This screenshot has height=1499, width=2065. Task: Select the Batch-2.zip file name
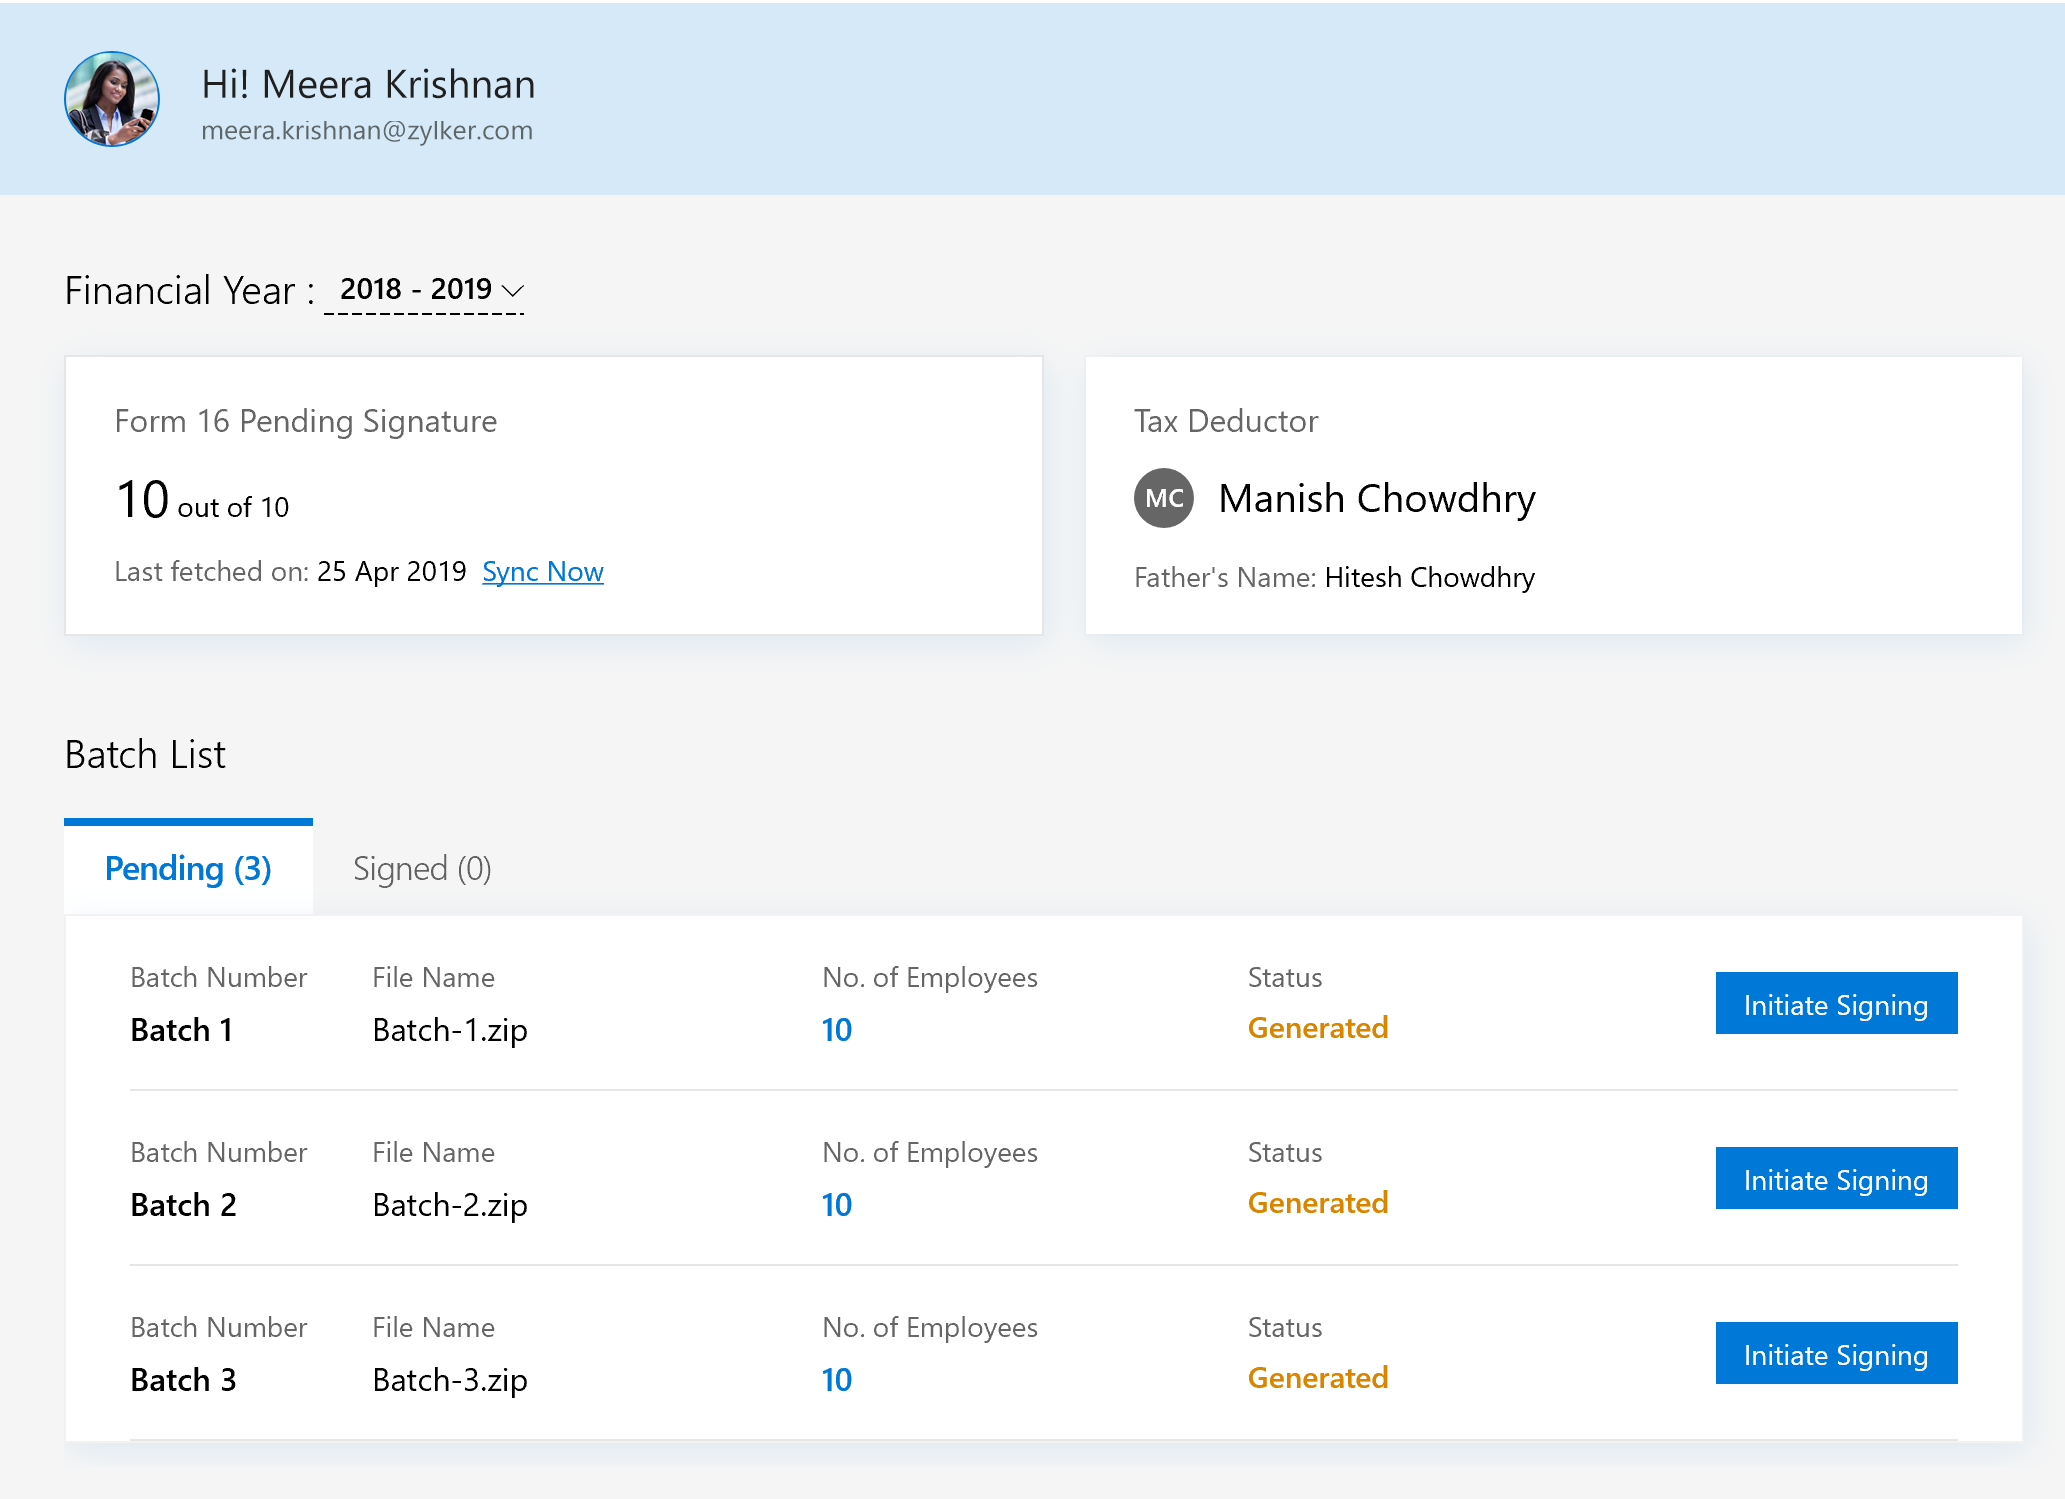point(449,1205)
